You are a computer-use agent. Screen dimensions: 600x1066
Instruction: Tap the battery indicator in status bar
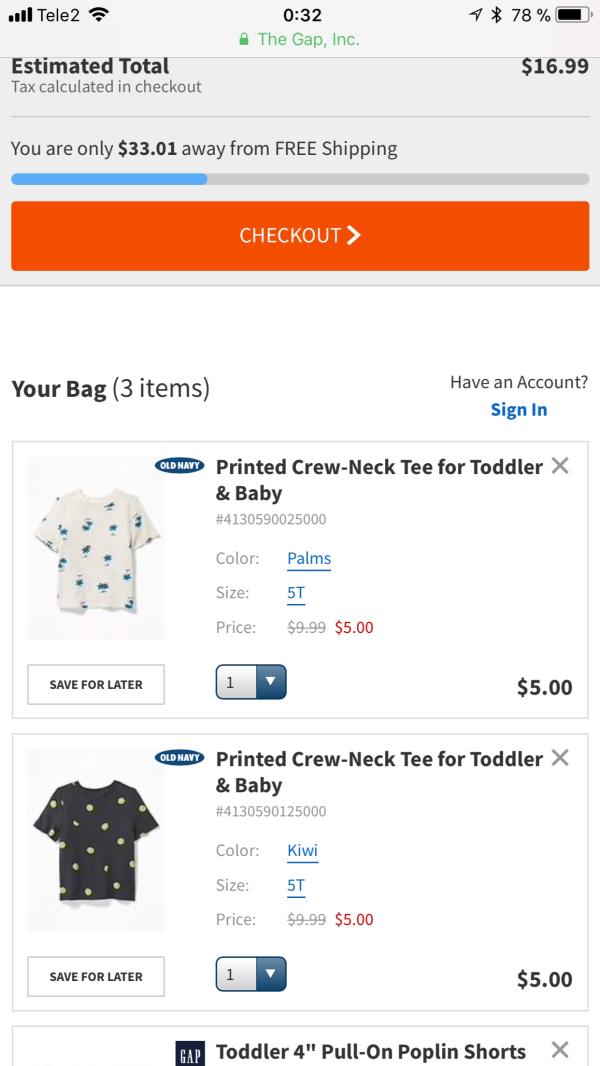tap(573, 14)
